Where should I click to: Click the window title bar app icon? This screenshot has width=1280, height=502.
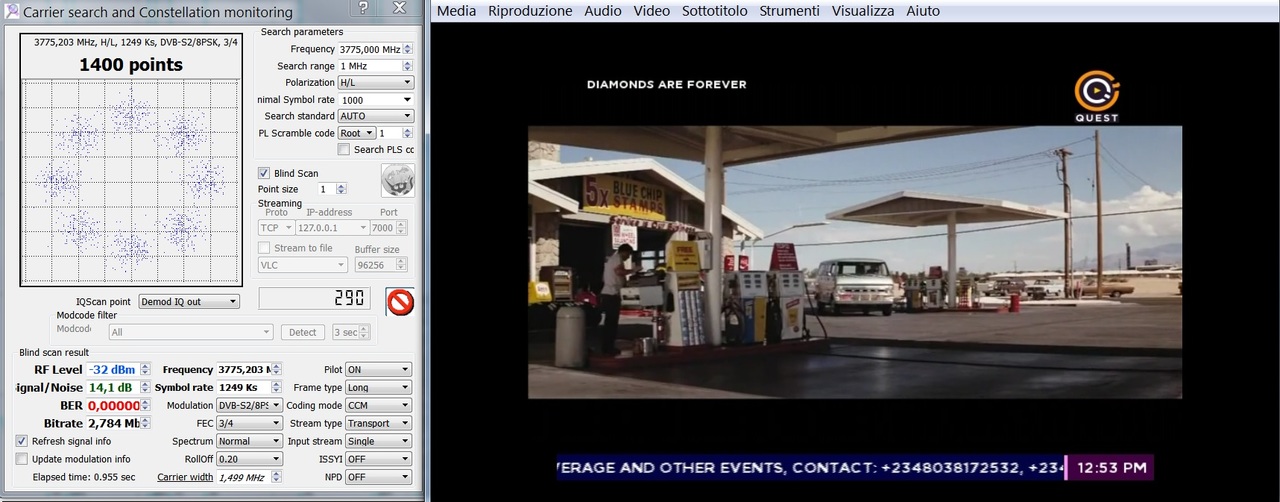click(x=11, y=12)
